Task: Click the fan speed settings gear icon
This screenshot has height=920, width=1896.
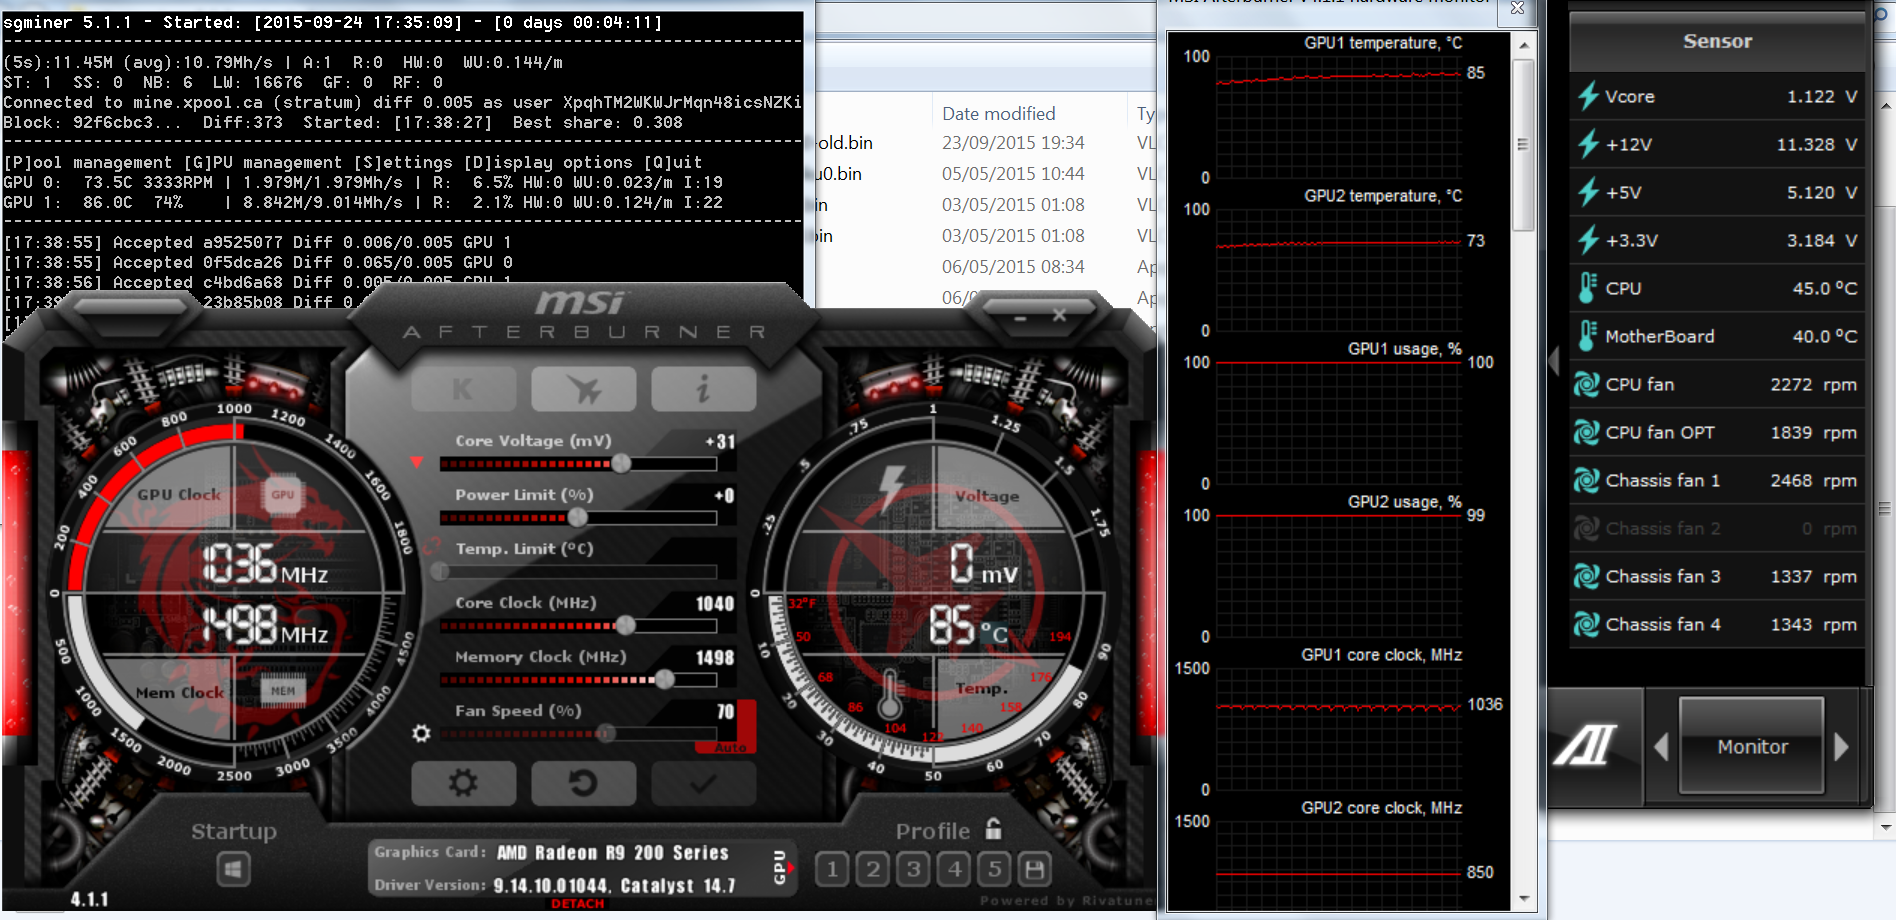Action: point(421,733)
